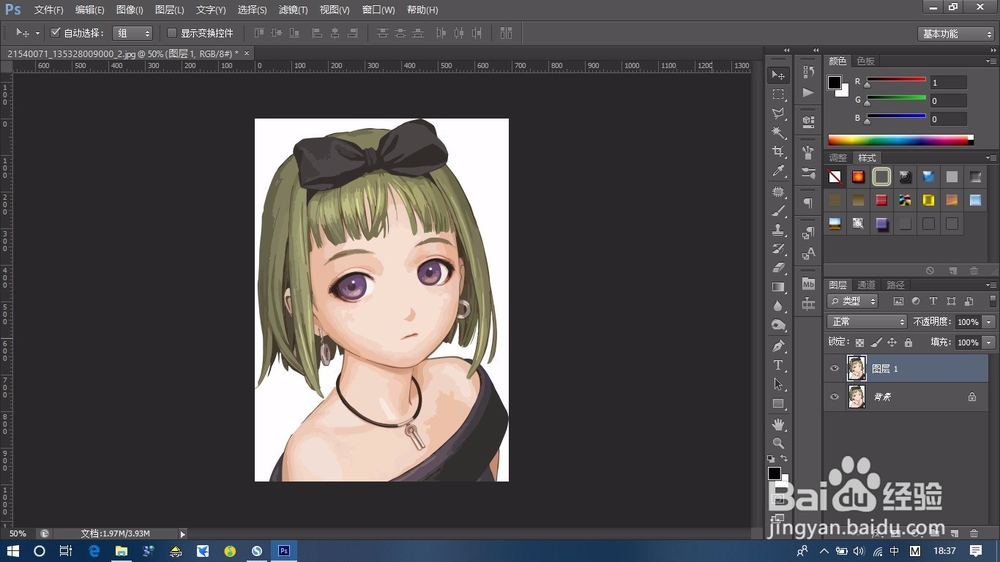The width and height of the screenshot is (1000, 562).
Task: Open the 组 auto-select dropdown
Action: 132,33
